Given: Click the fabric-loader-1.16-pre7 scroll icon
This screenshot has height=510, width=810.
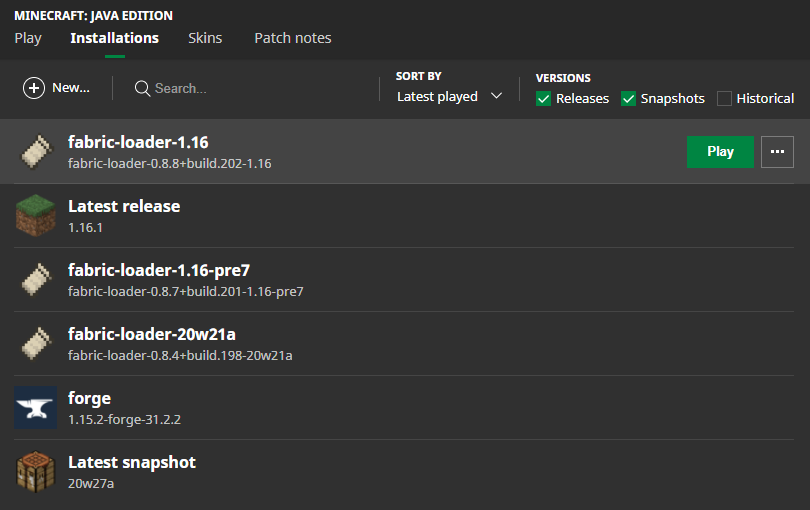Looking at the screenshot, I should click(x=35, y=280).
